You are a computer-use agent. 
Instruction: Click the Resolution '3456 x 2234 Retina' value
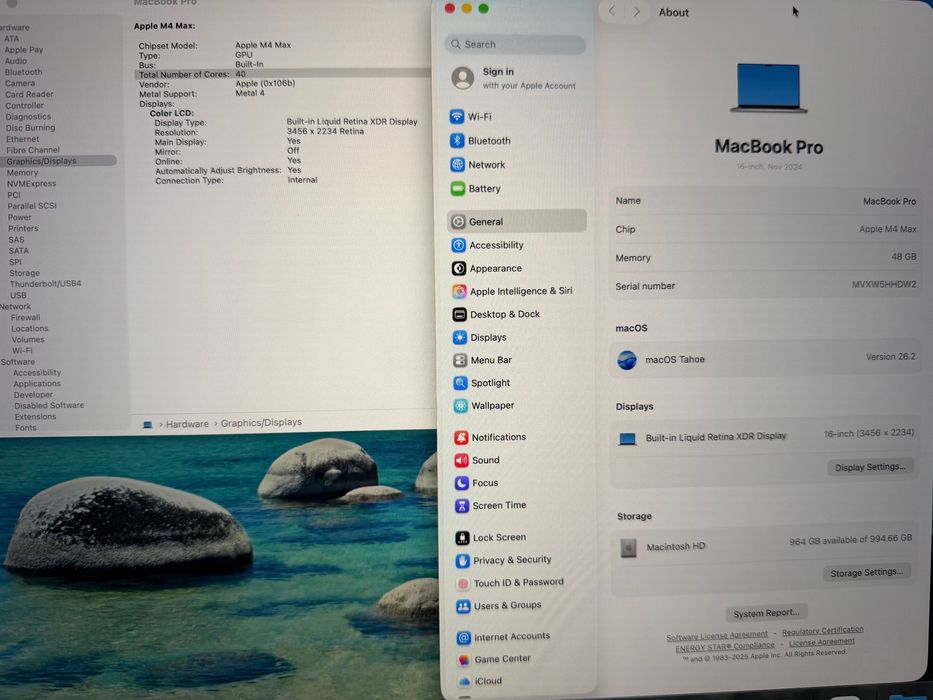(x=325, y=132)
